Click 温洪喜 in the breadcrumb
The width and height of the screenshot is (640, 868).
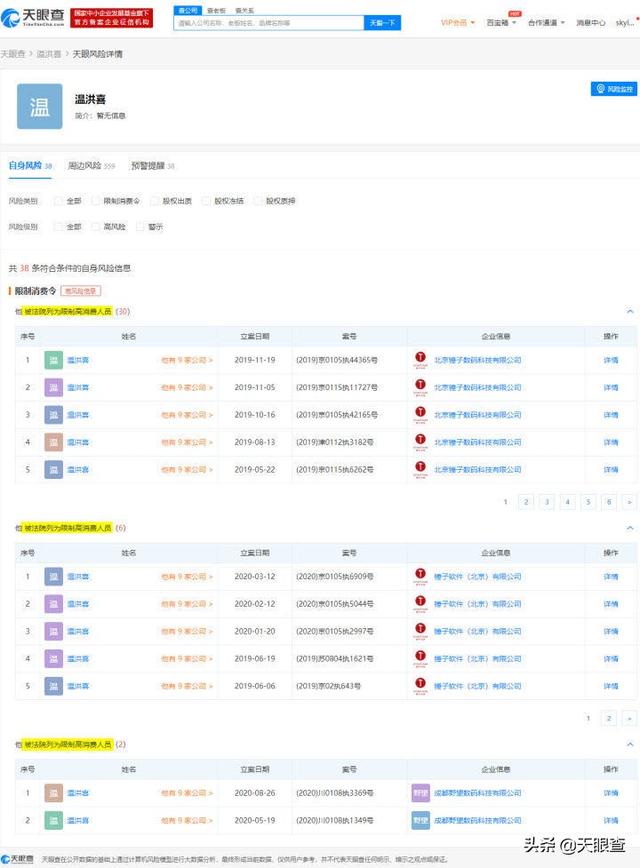point(49,54)
